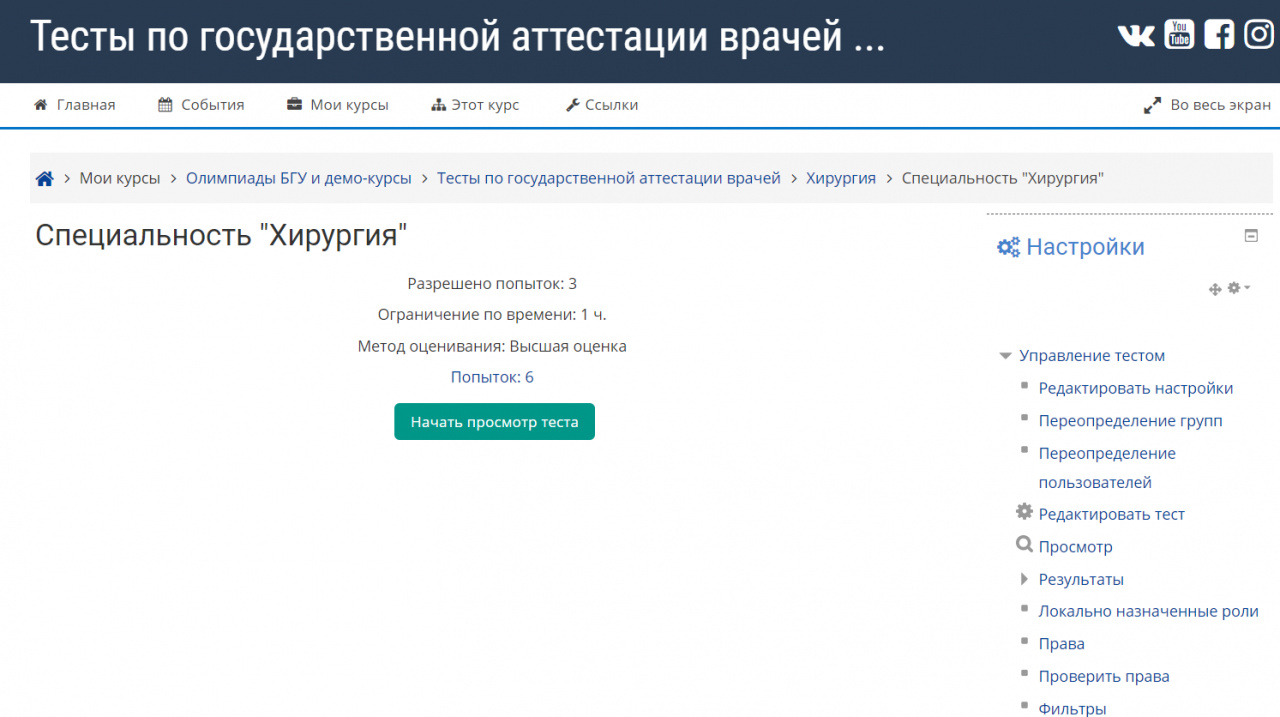Open the YouTube channel icon
Viewport: 1280px width, 717px height.
[x=1179, y=35]
